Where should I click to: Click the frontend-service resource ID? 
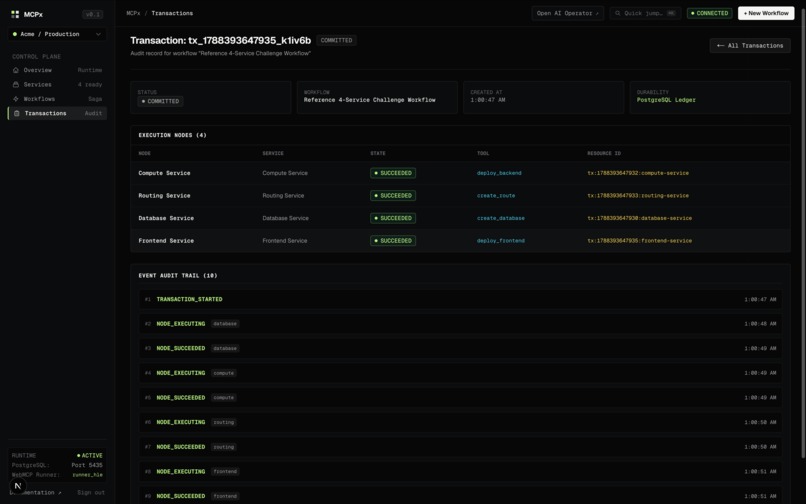640,241
